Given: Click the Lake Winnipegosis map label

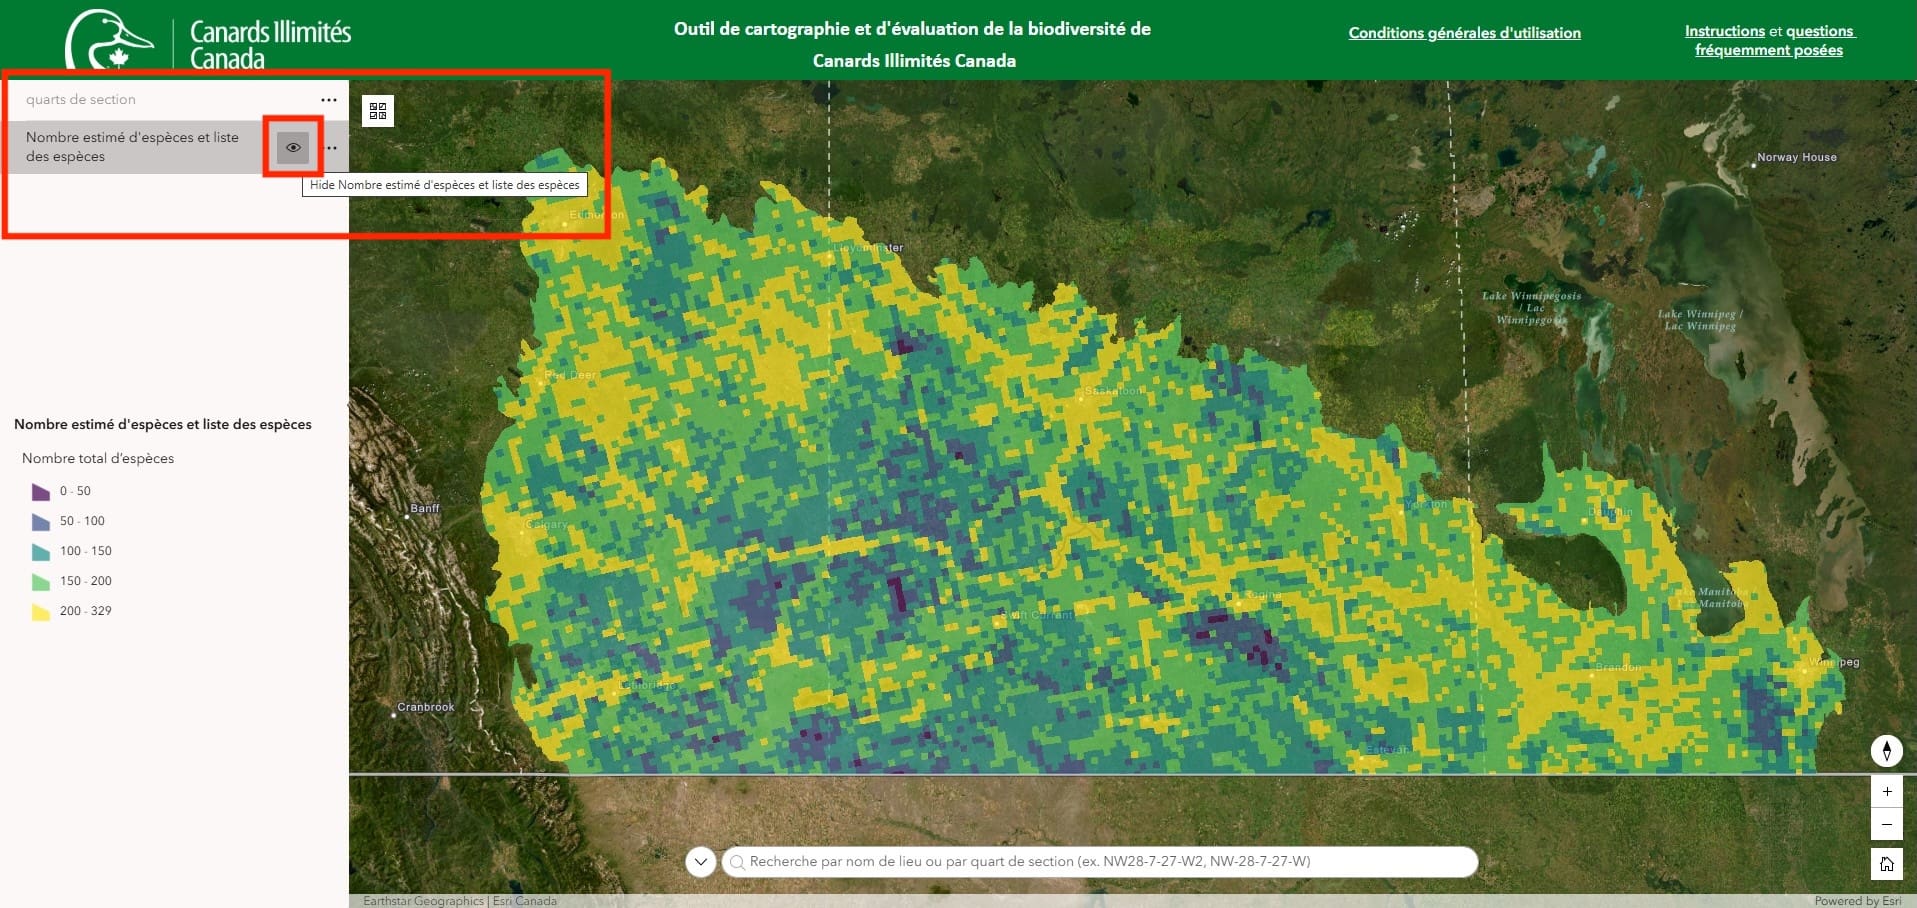Looking at the screenshot, I should coord(1531,307).
